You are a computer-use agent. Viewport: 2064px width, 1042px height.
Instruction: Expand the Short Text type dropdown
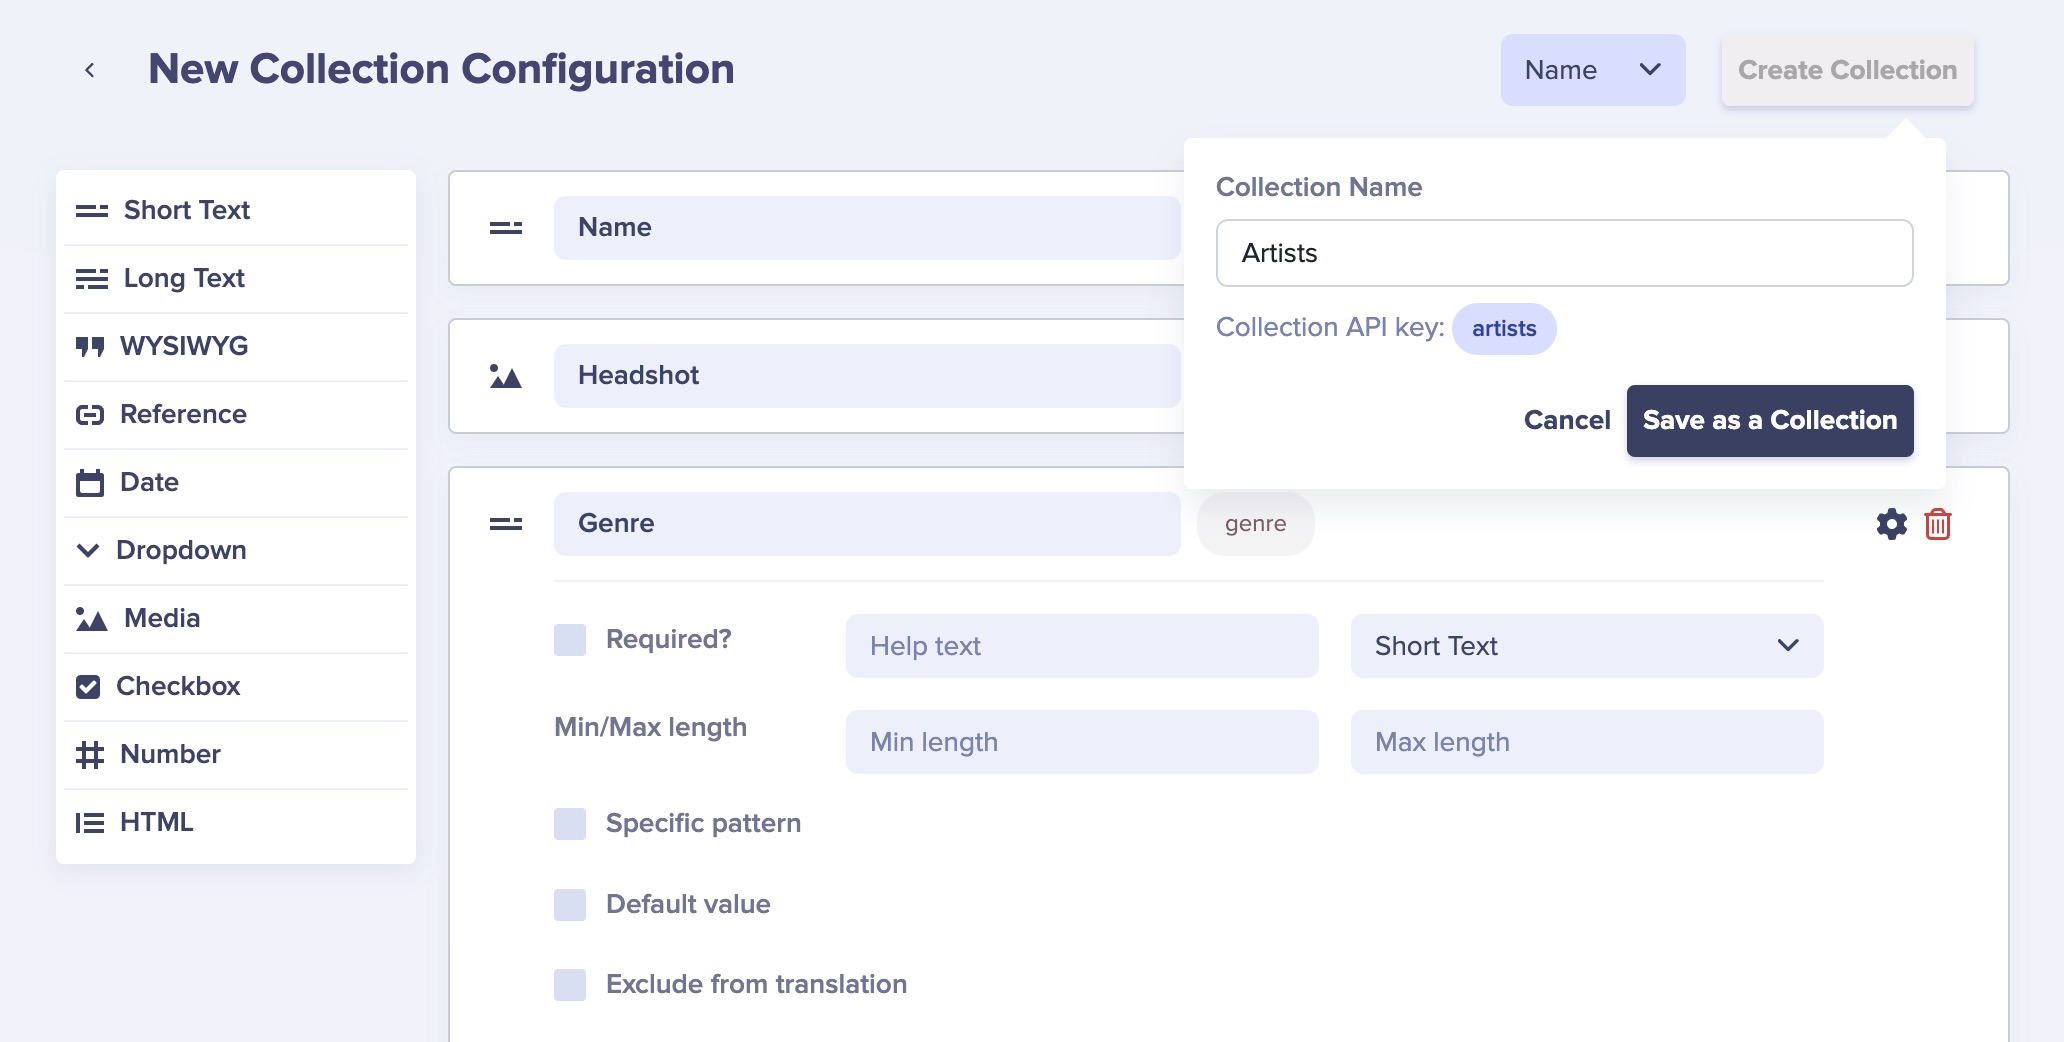[1587, 646]
